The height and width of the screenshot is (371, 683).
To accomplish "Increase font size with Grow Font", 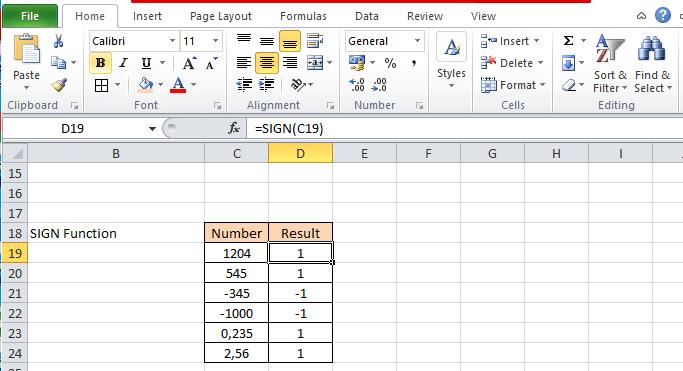I will tap(189, 64).
